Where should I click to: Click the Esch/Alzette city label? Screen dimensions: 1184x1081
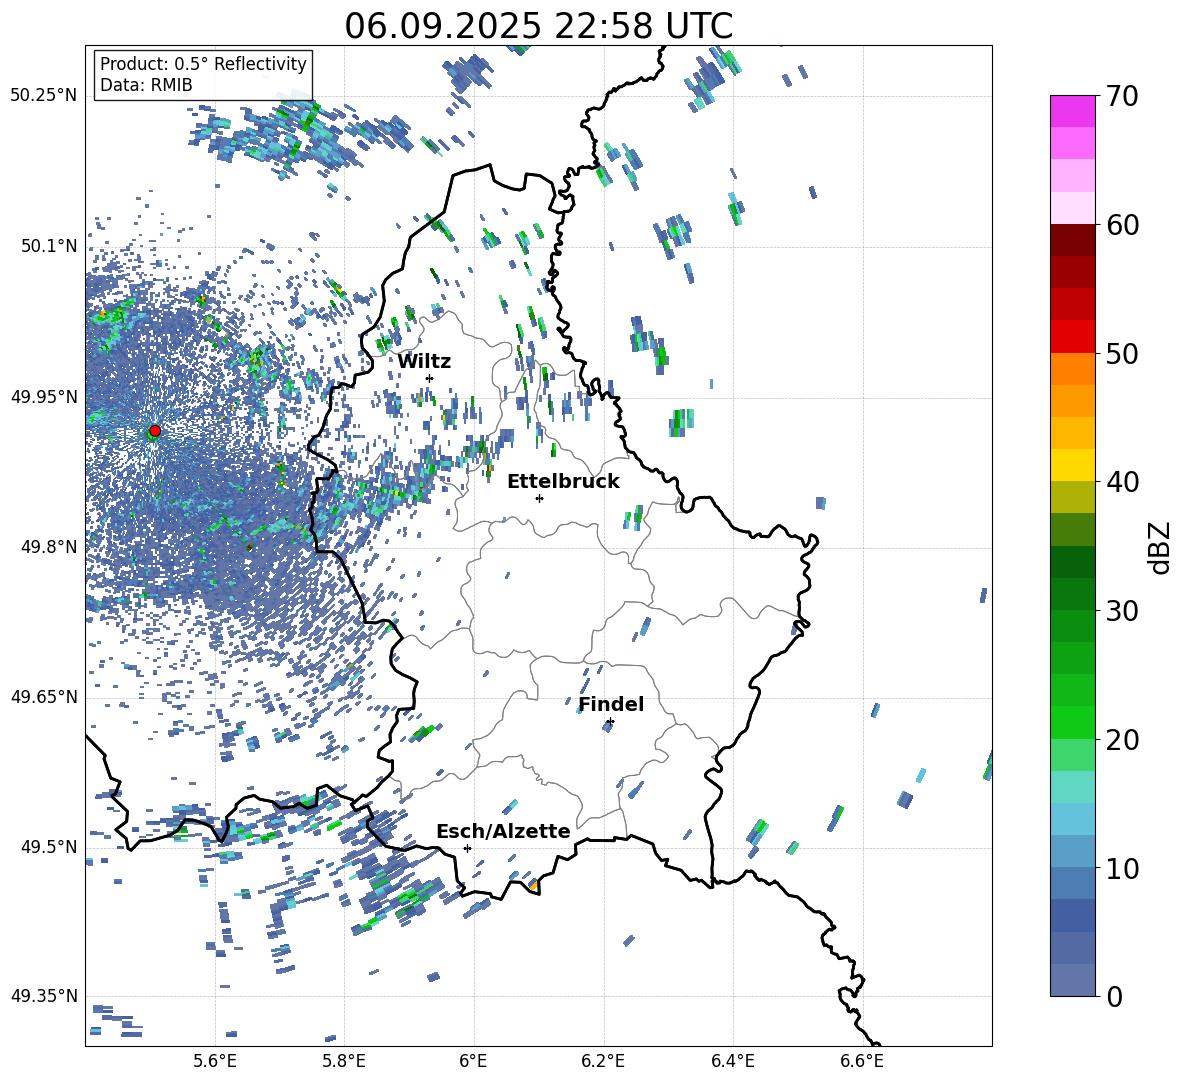[504, 831]
